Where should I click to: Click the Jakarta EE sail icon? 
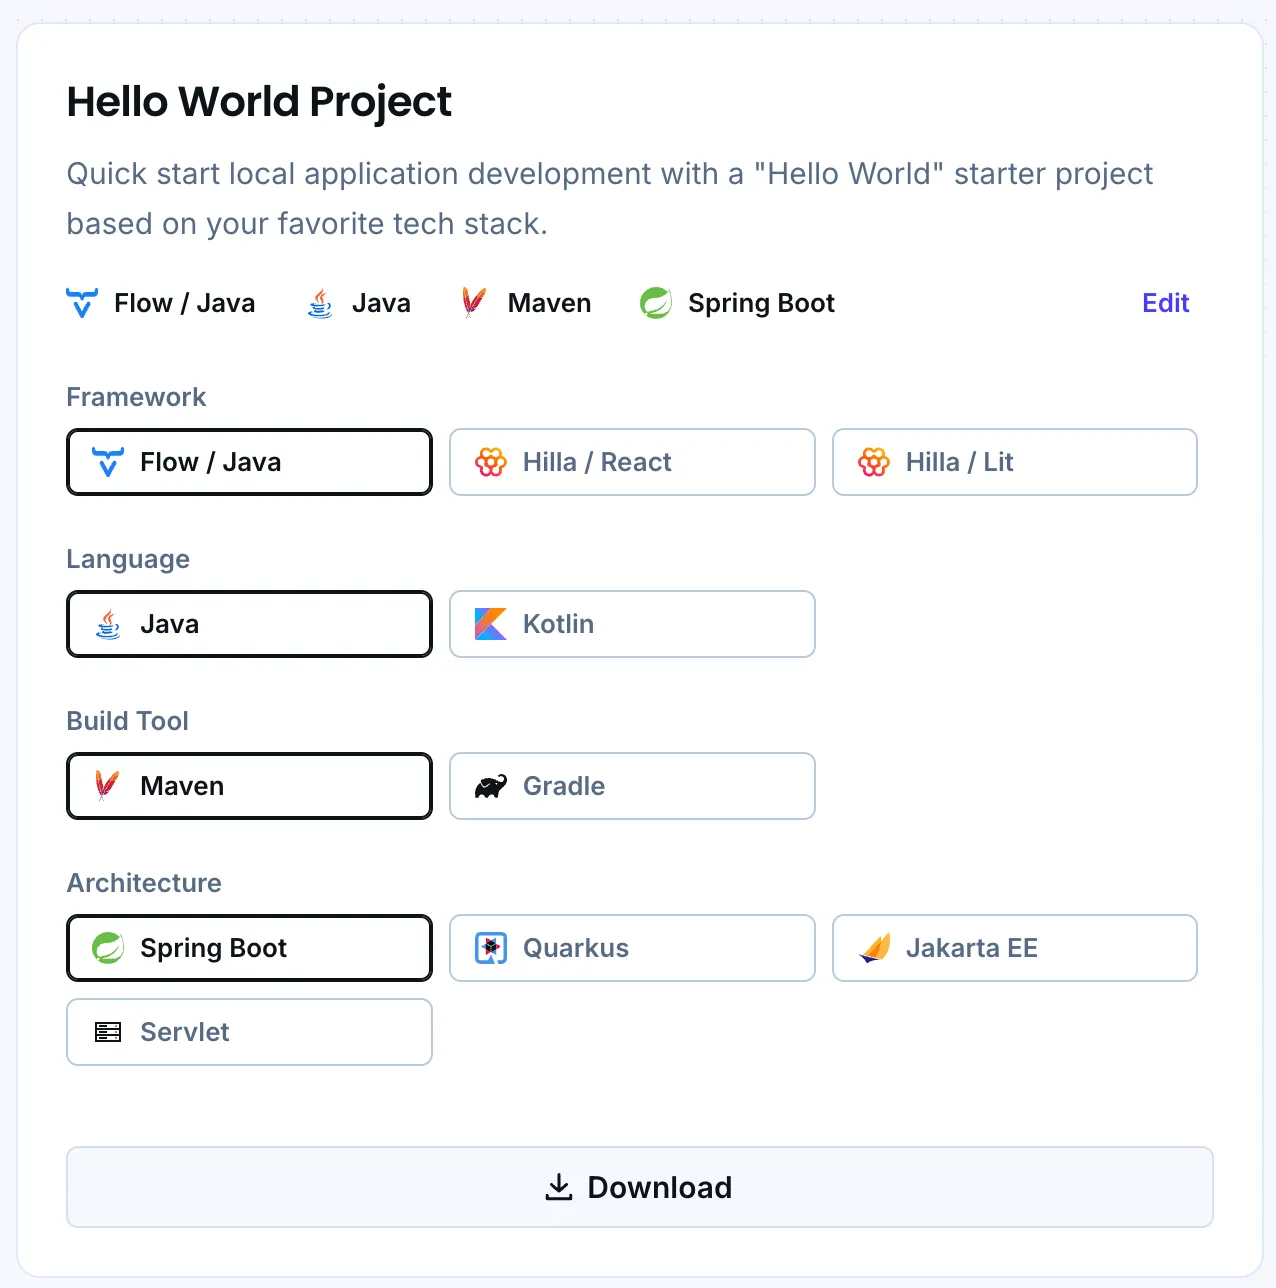(x=874, y=948)
